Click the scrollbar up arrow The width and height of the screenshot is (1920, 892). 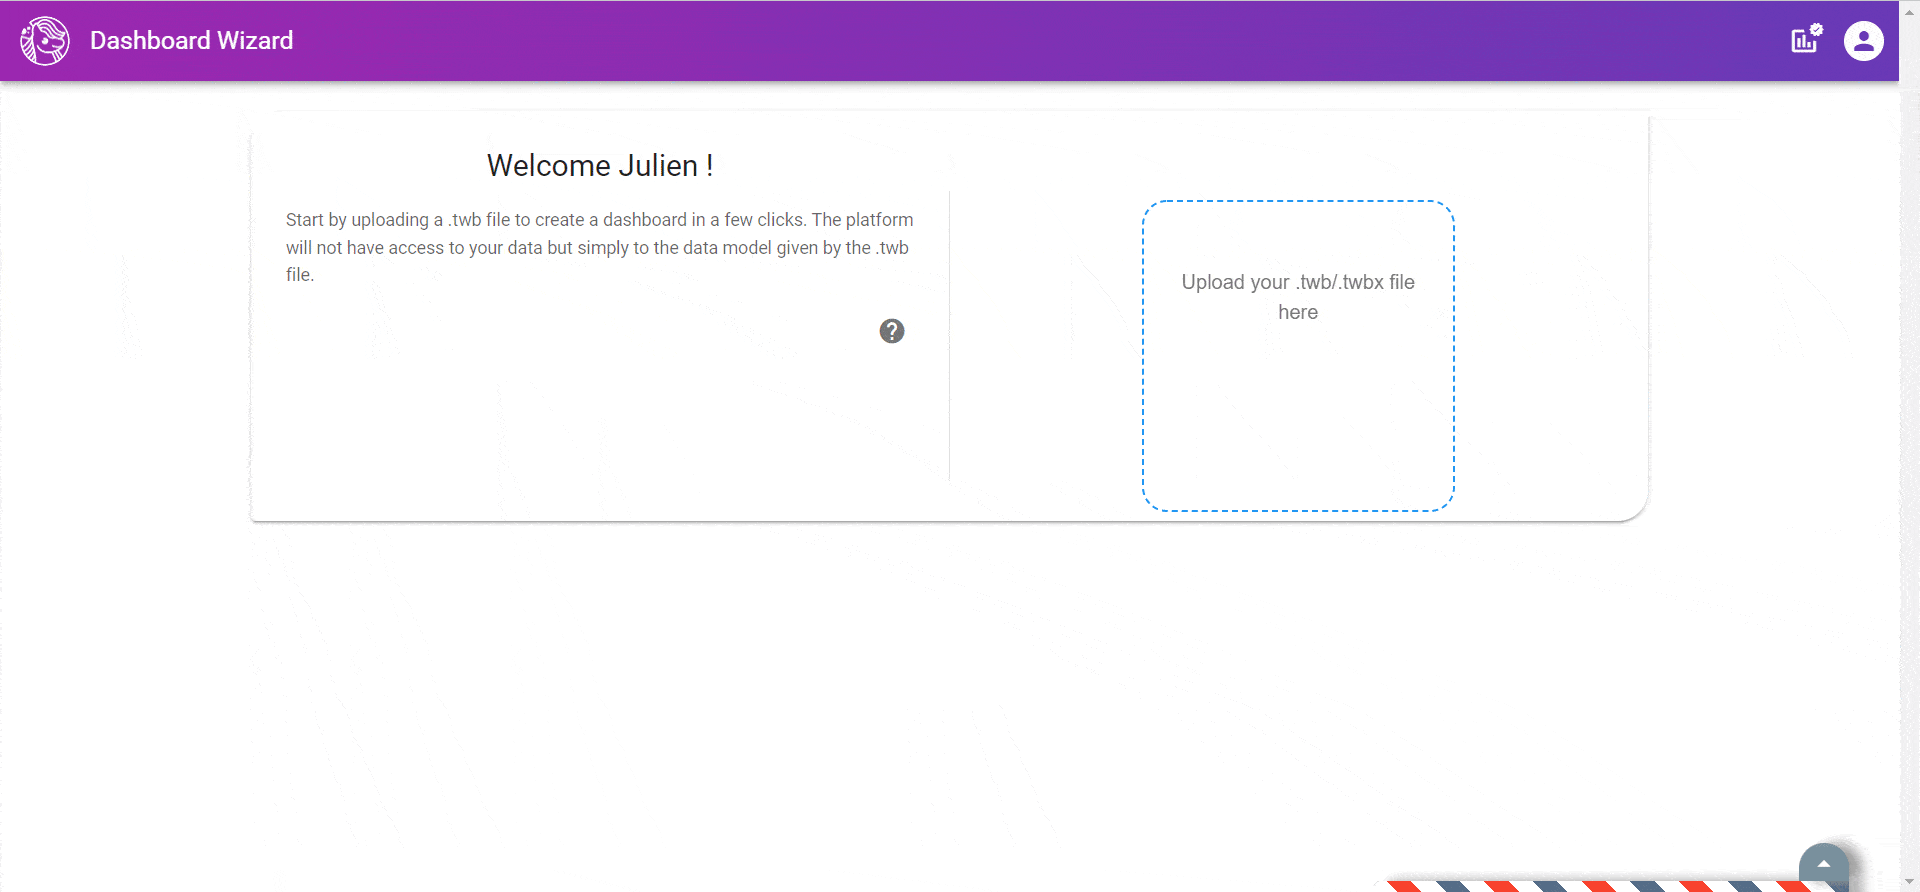coord(1909,10)
